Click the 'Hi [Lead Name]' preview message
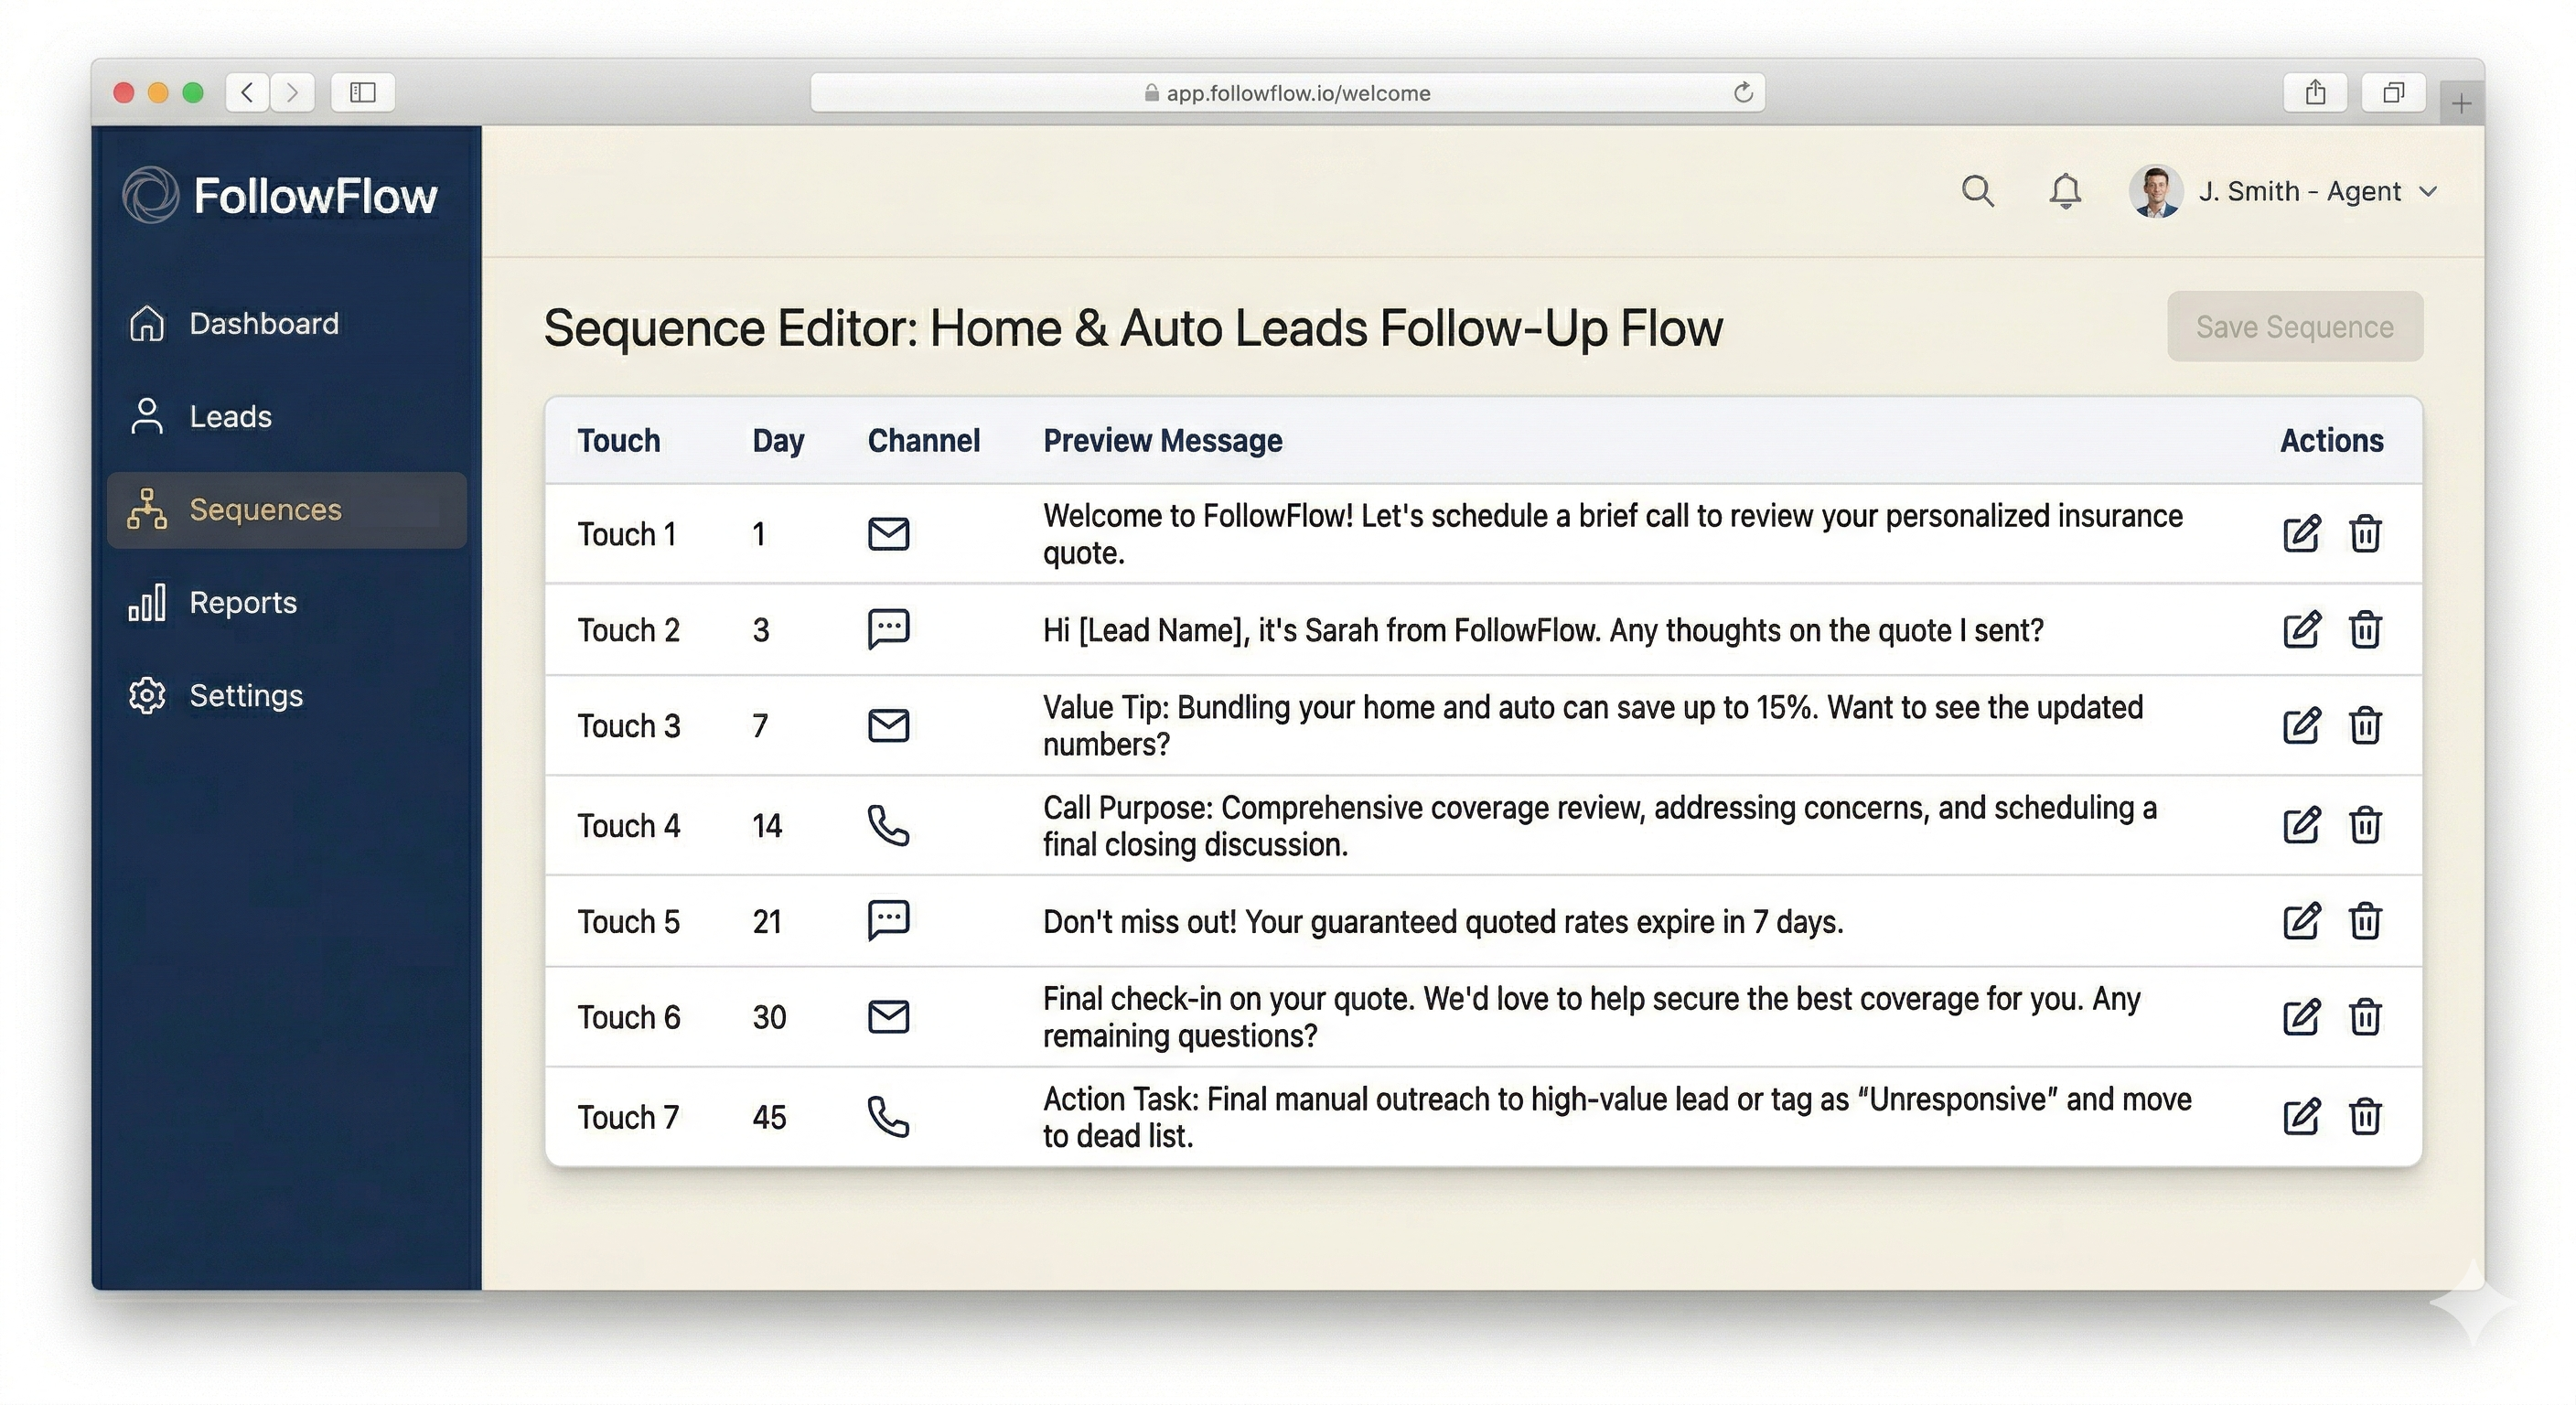Screen dimensions: 2576x1405 pos(1543,630)
